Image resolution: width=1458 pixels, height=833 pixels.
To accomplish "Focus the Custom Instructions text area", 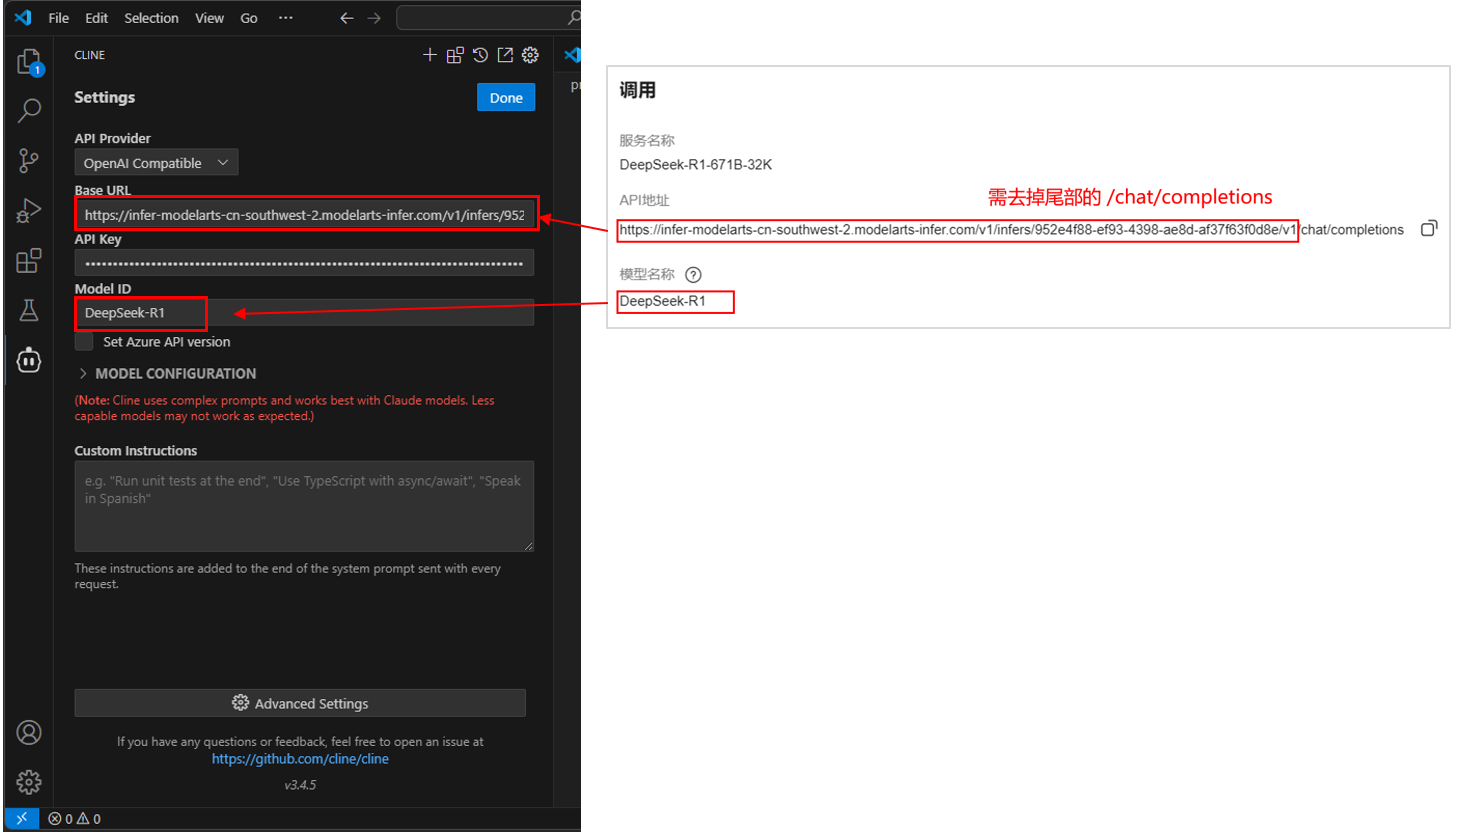I will (x=304, y=506).
